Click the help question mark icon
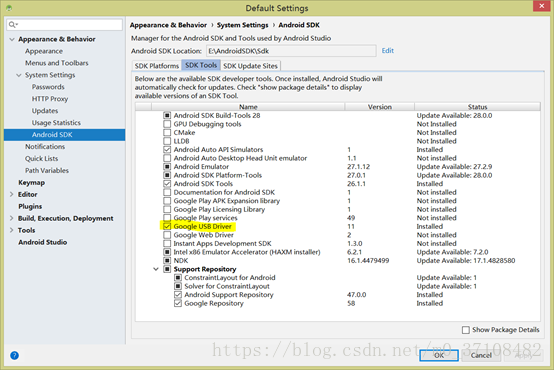 [14, 355]
